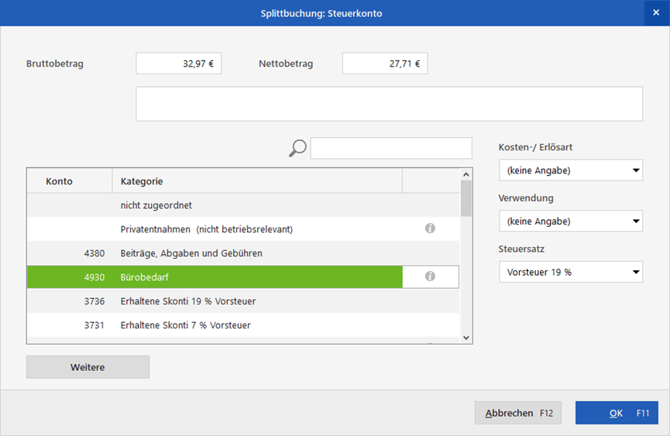Screen dimensions: 670x436
Task: Expand the Verwendung dropdown
Action: [x=570, y=221]
